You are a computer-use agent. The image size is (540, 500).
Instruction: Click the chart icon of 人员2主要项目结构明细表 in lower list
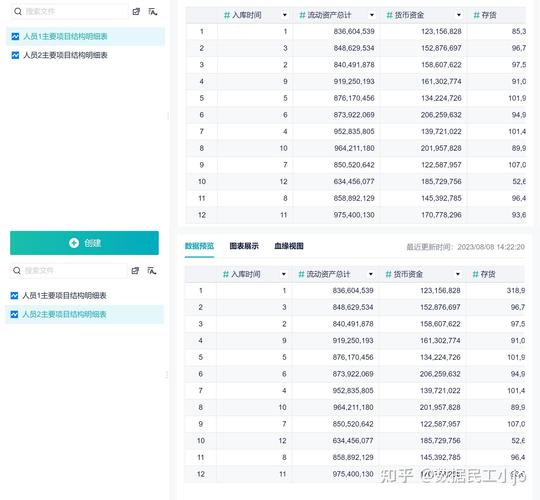pyautogui.click(x=14, y=314)
